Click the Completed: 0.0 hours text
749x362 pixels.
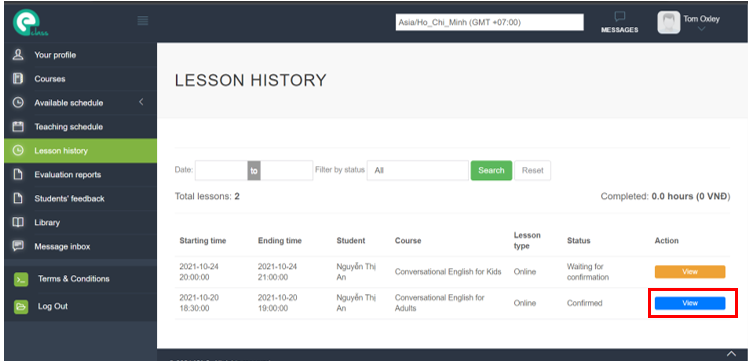point(665,196)
